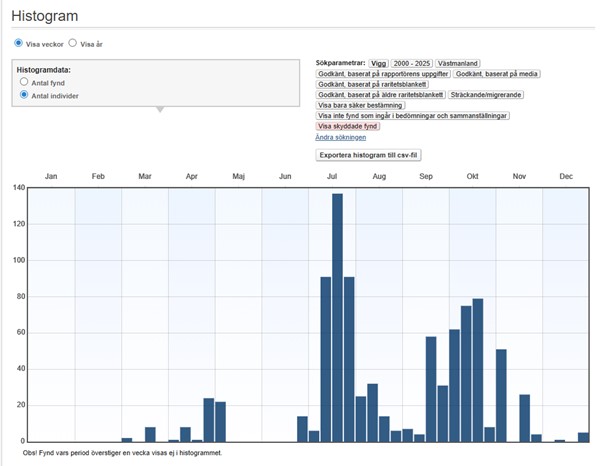Open the "Ändra sökningen" link
Image resolution: width=601 pixels, height=466 pixels.
(340, 137)
